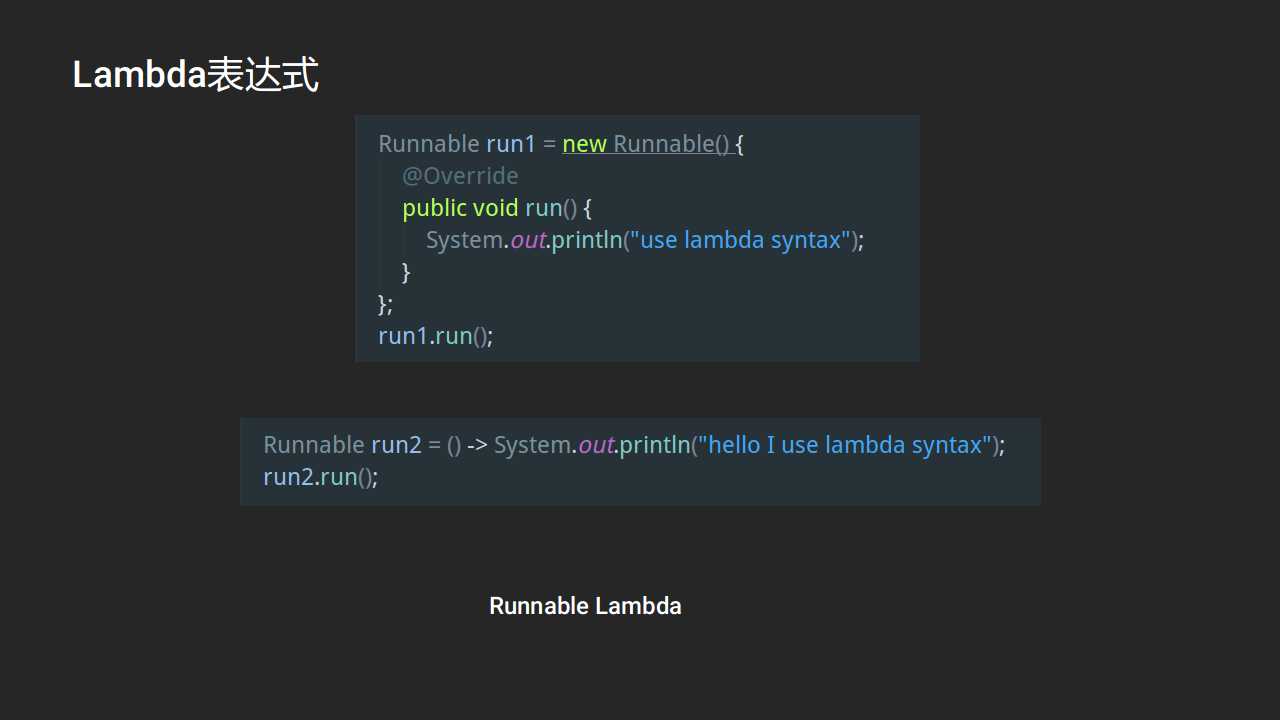Click the "hello I use lambda syntax" string
The width and height of the screenshot is (1280, 720).
click(845, 445)
